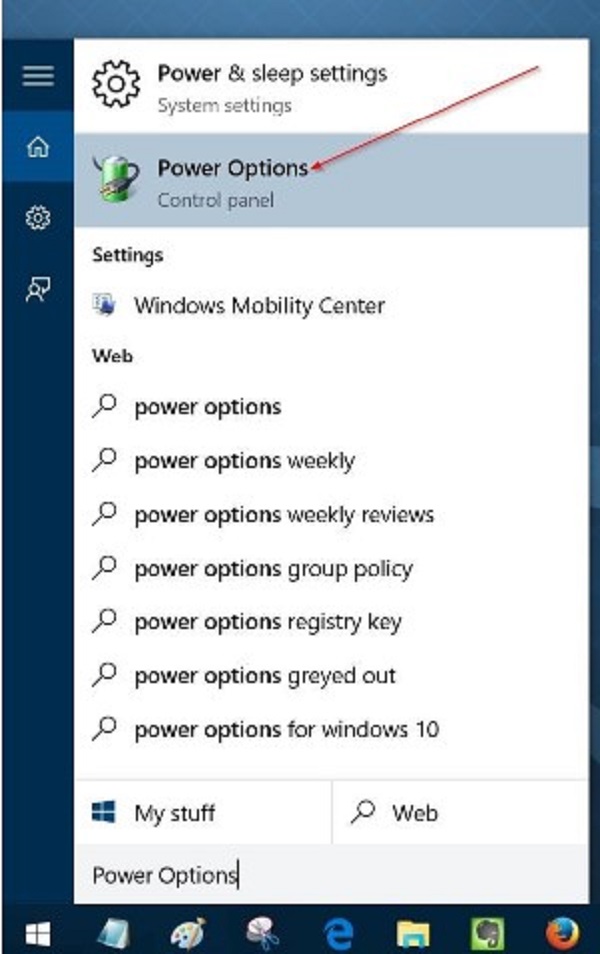Open the Feedback icon in sidebar
This screenshot has height=954, width=600.
[x=37, y=288]
